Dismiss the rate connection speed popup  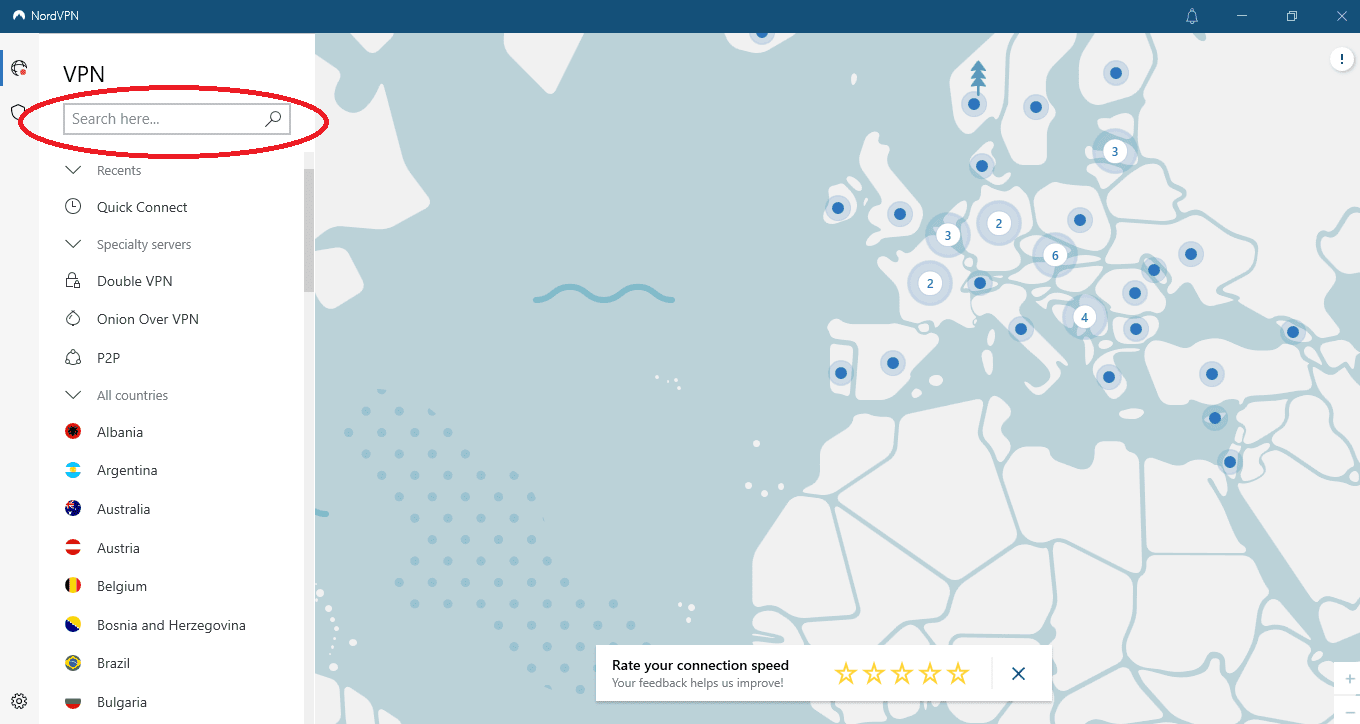[1018, 674]
